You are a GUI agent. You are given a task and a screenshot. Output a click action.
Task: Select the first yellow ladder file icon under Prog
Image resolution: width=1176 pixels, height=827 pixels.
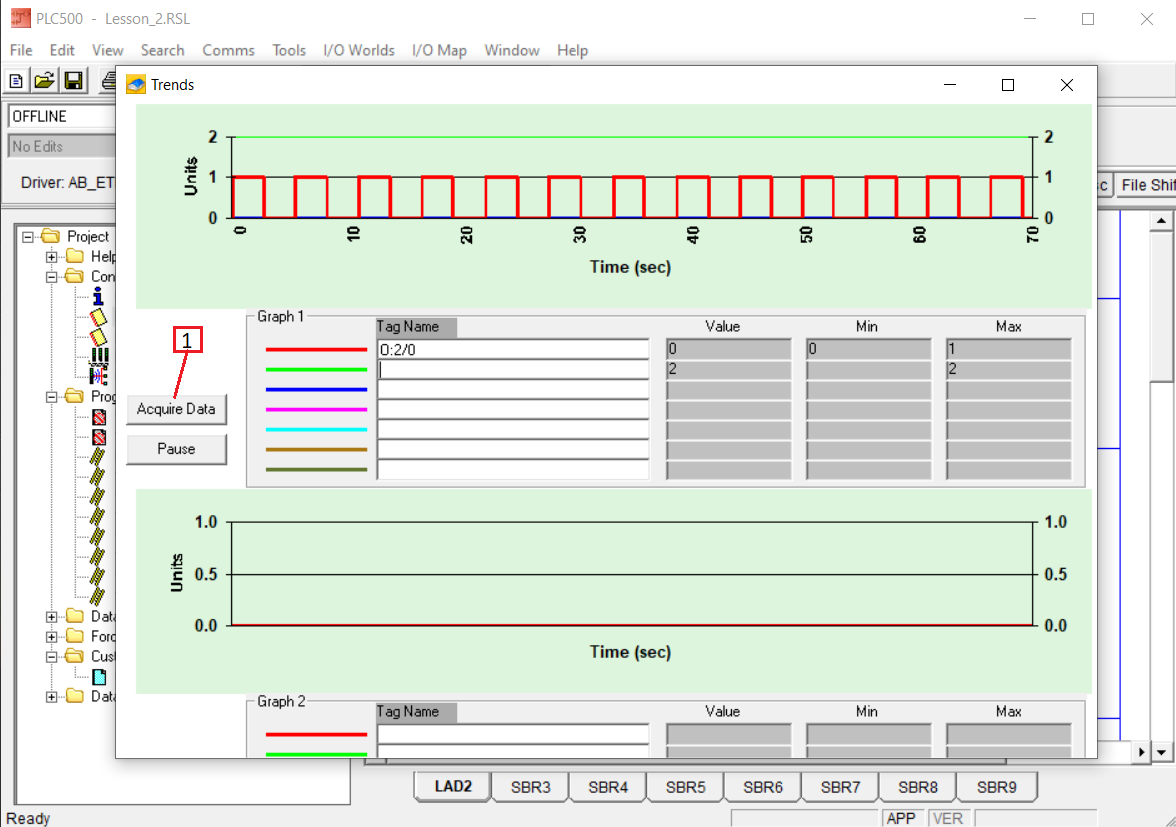98,457
